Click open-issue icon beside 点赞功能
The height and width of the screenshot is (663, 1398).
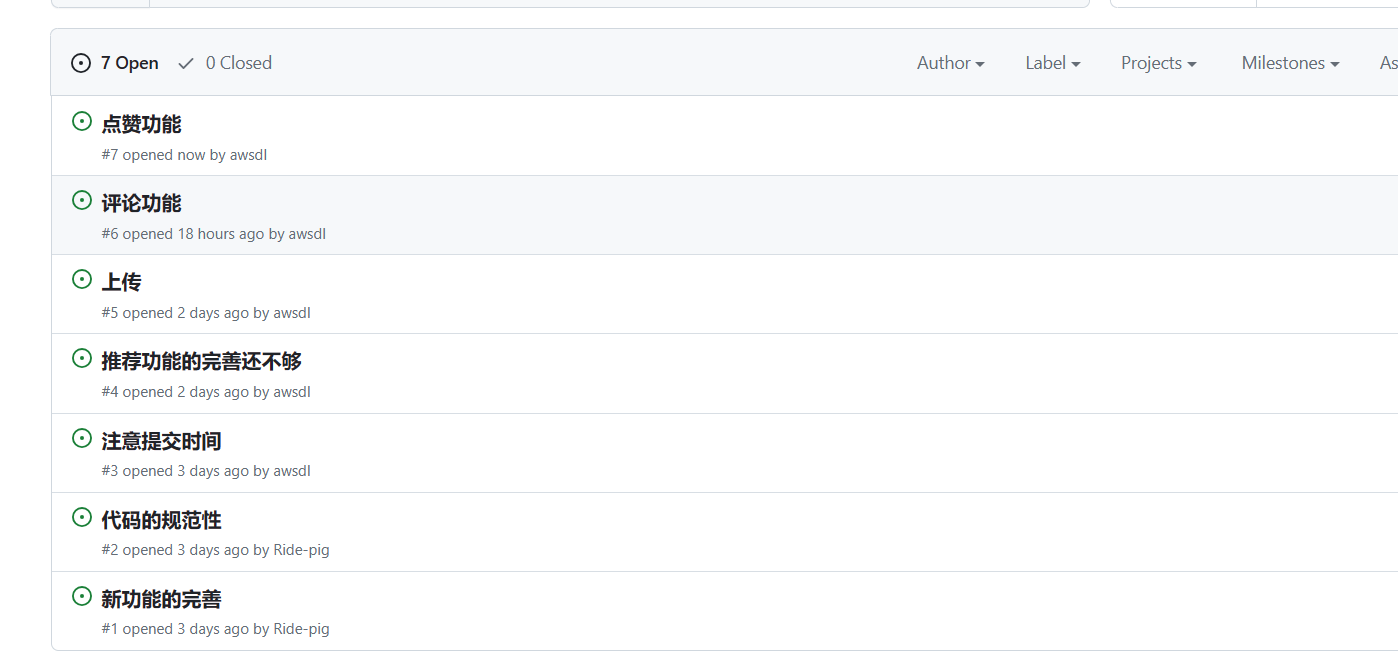(x=82, y=121)
